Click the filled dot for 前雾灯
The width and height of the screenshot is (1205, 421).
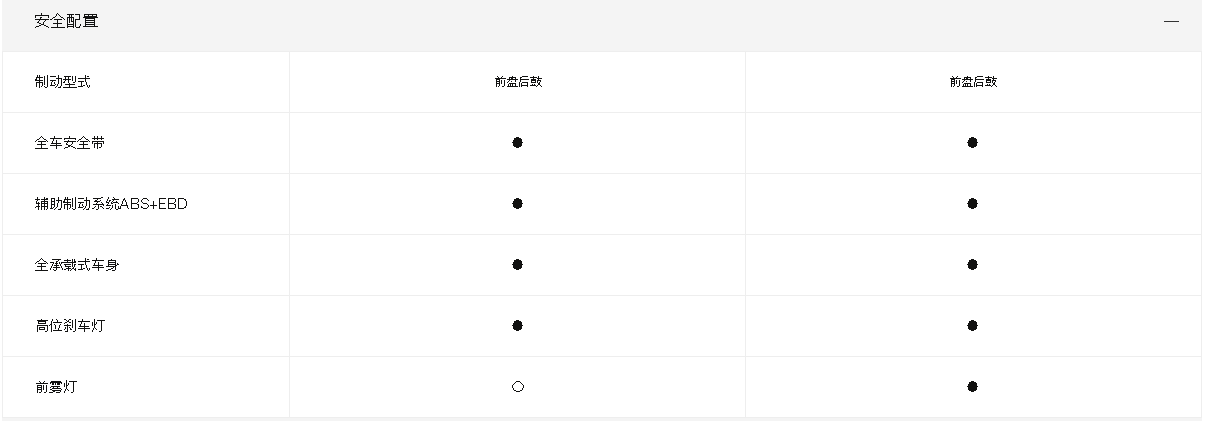(x=972, y=387)
